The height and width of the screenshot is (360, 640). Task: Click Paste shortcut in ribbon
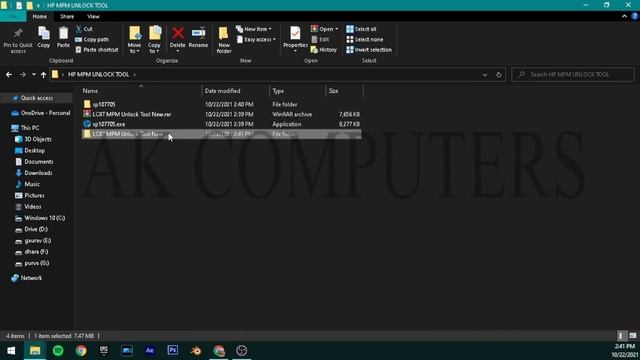tap(97, 49)
